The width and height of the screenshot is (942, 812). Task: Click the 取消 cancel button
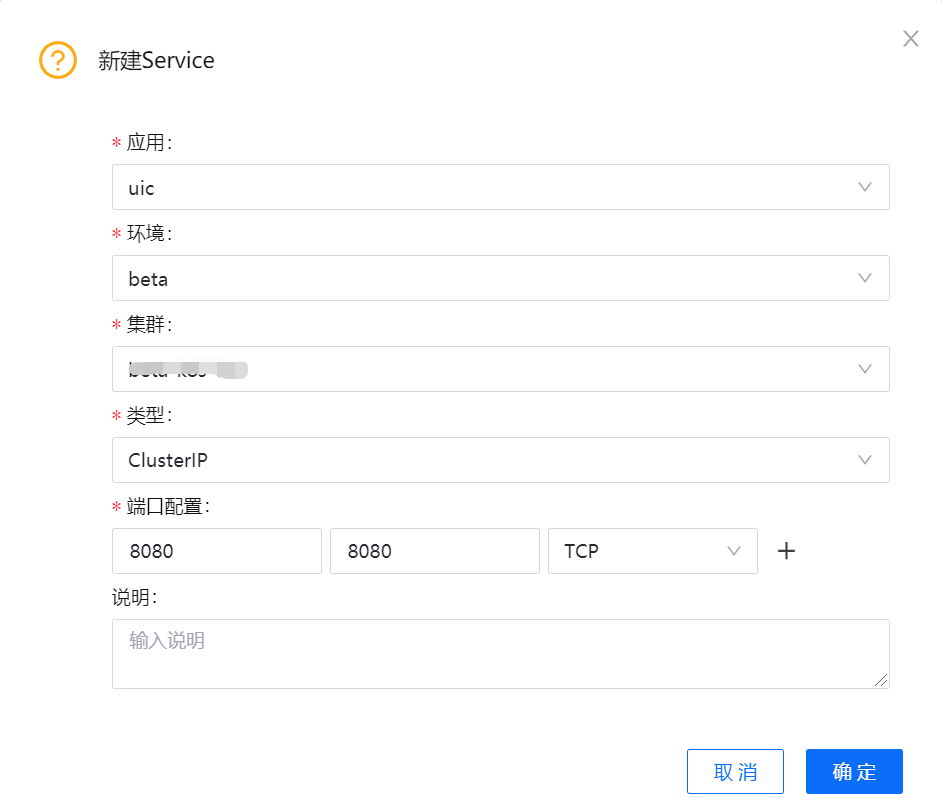(x=735, y=771)
